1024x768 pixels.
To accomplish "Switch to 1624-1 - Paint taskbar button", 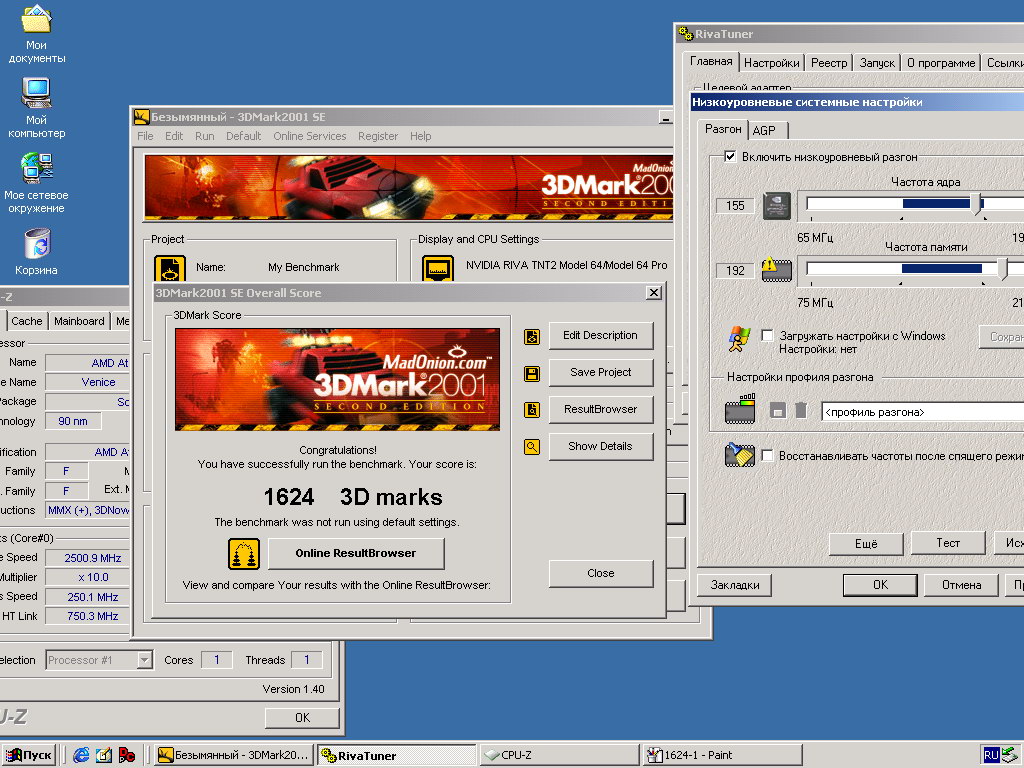I will (x=722, y=755).
